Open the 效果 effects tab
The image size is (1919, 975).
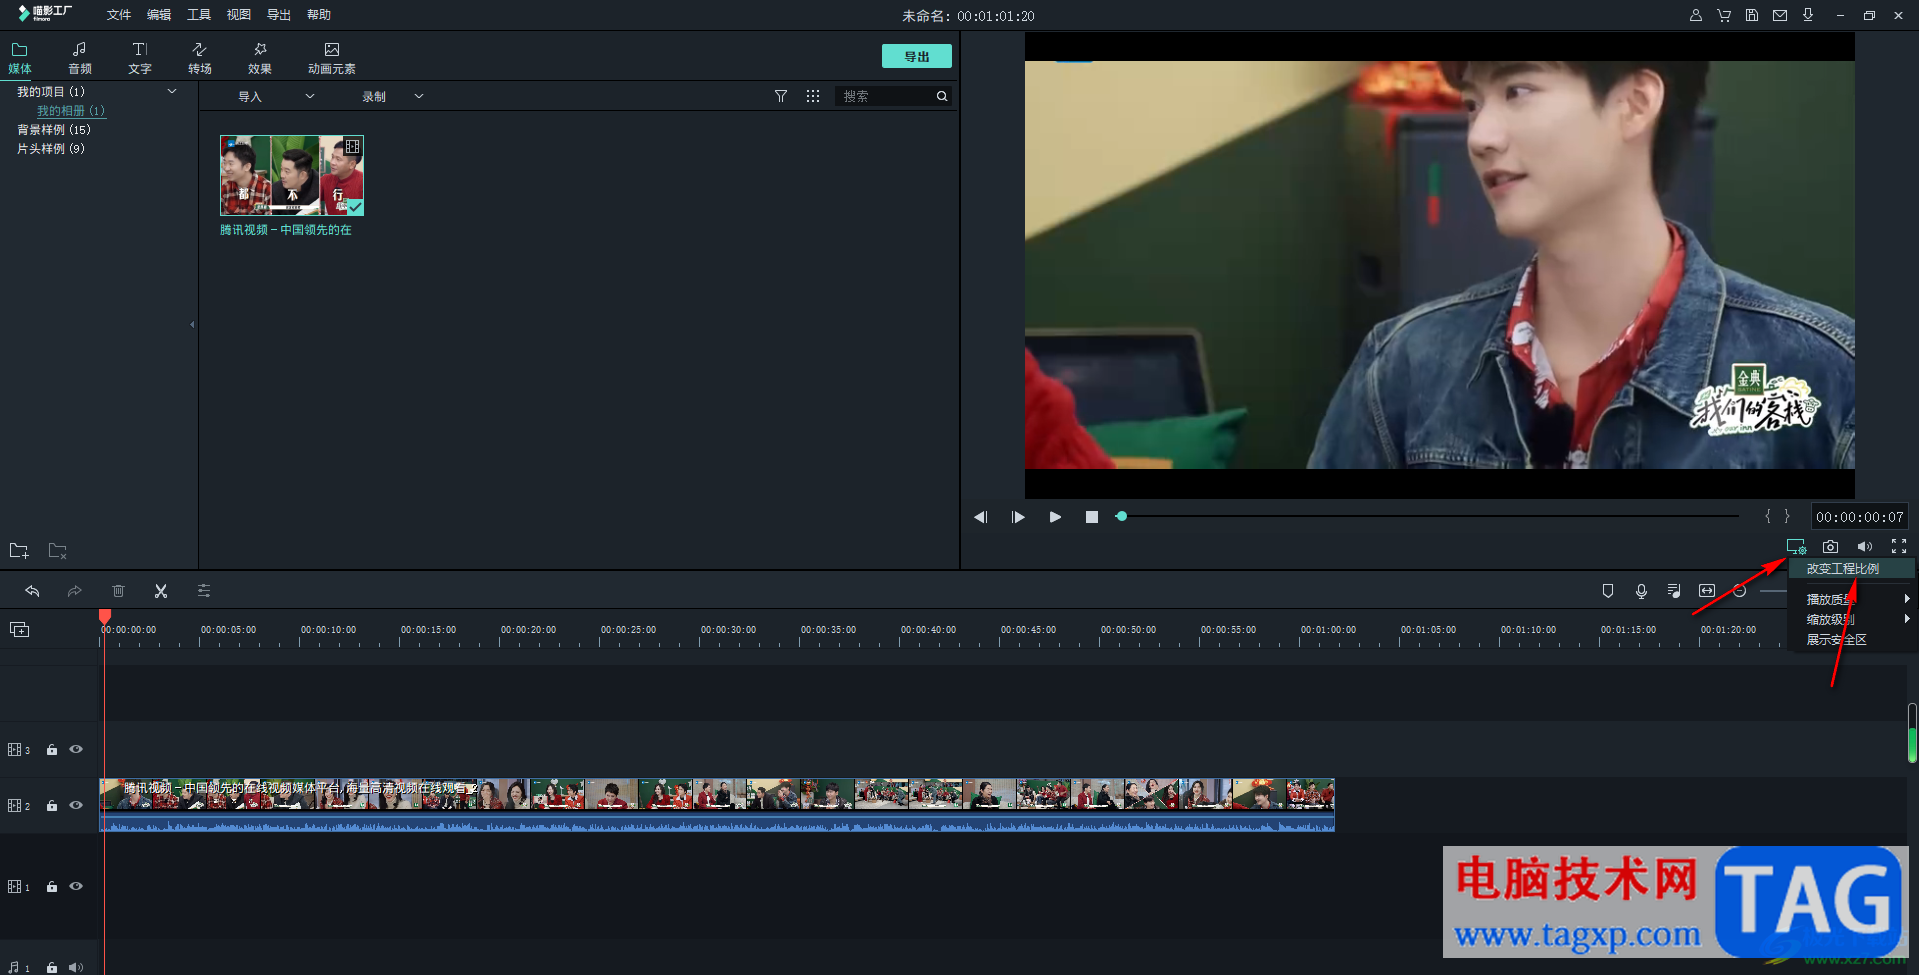[x=260, y=58]
